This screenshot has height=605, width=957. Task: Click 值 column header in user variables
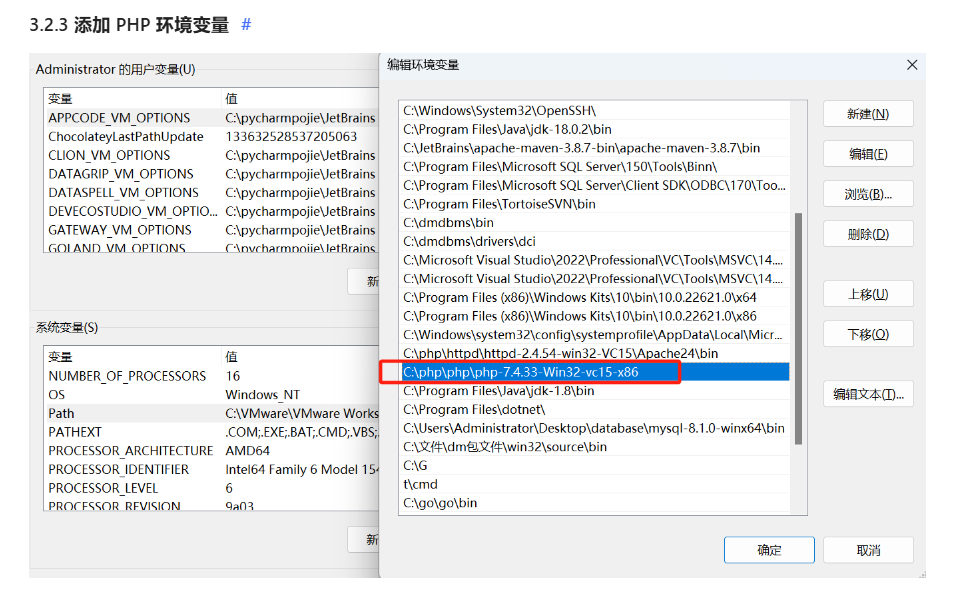pos(299,99)
